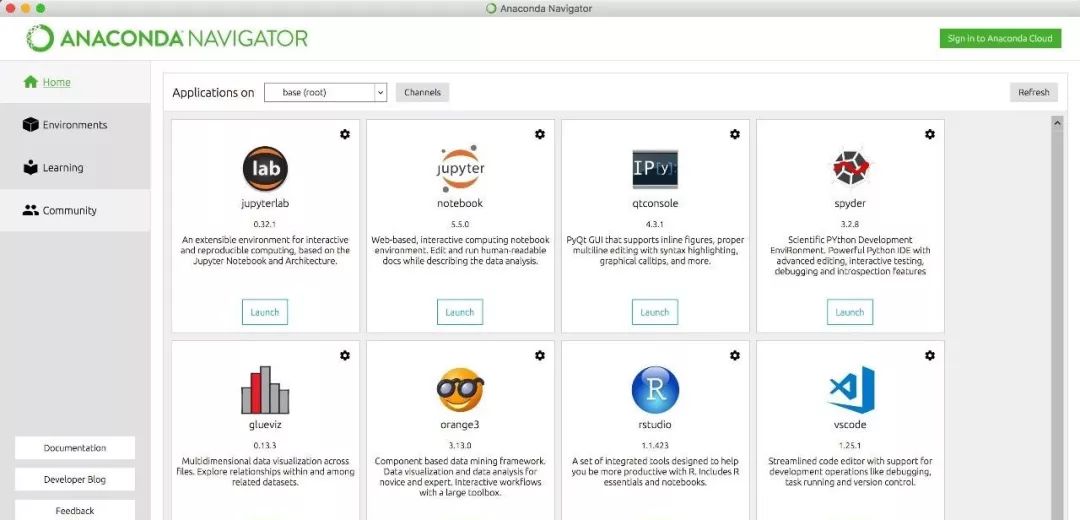Sign in to Anaconda Cloud
1080x520 pixels.
click(1000, 39)
